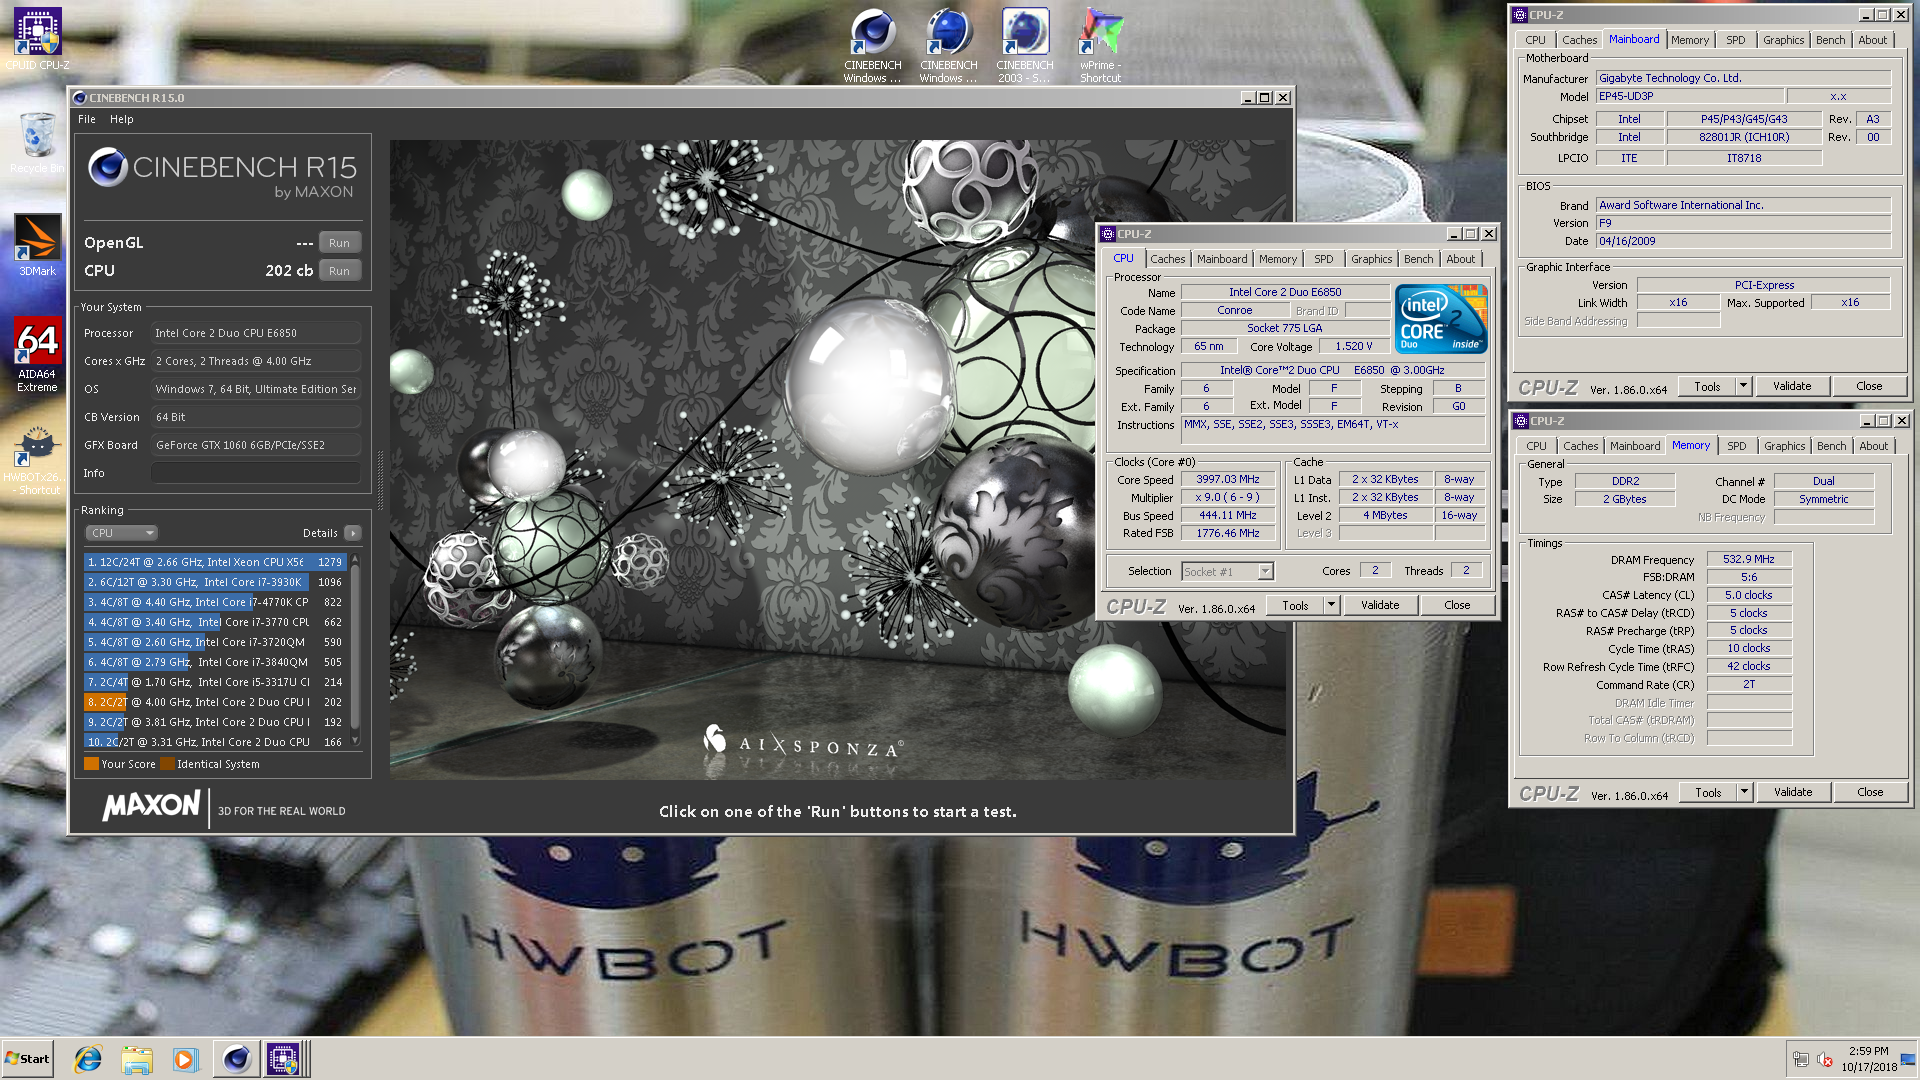The image size is (1920, 1080).
Task: Click the Cinebench title bar icon
Action: (x=80, y=98)
